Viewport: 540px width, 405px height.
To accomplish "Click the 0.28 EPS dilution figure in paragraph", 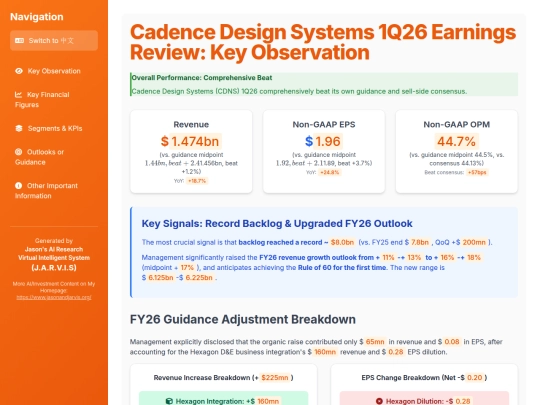I will click(x=396, y=352).
